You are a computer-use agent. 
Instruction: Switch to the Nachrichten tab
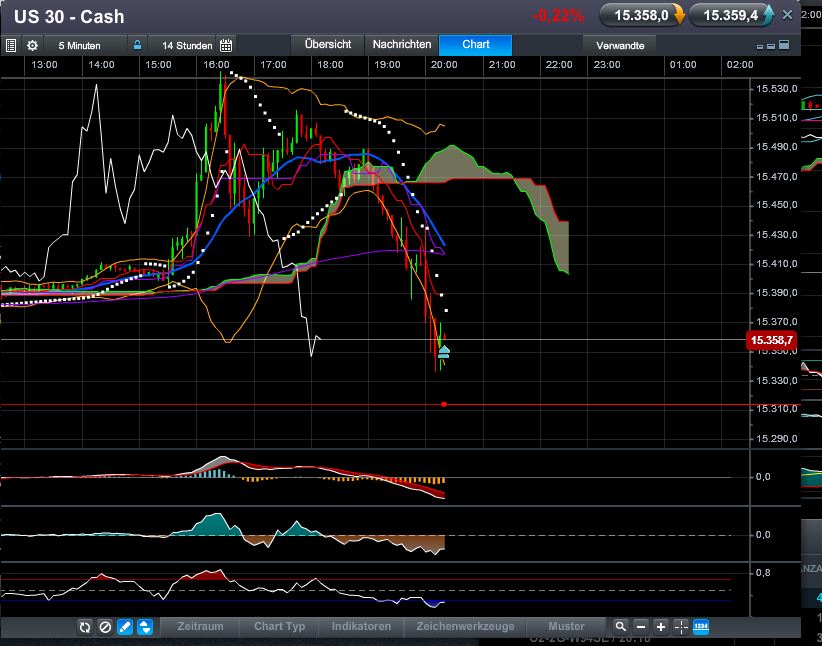pos(402,45)
